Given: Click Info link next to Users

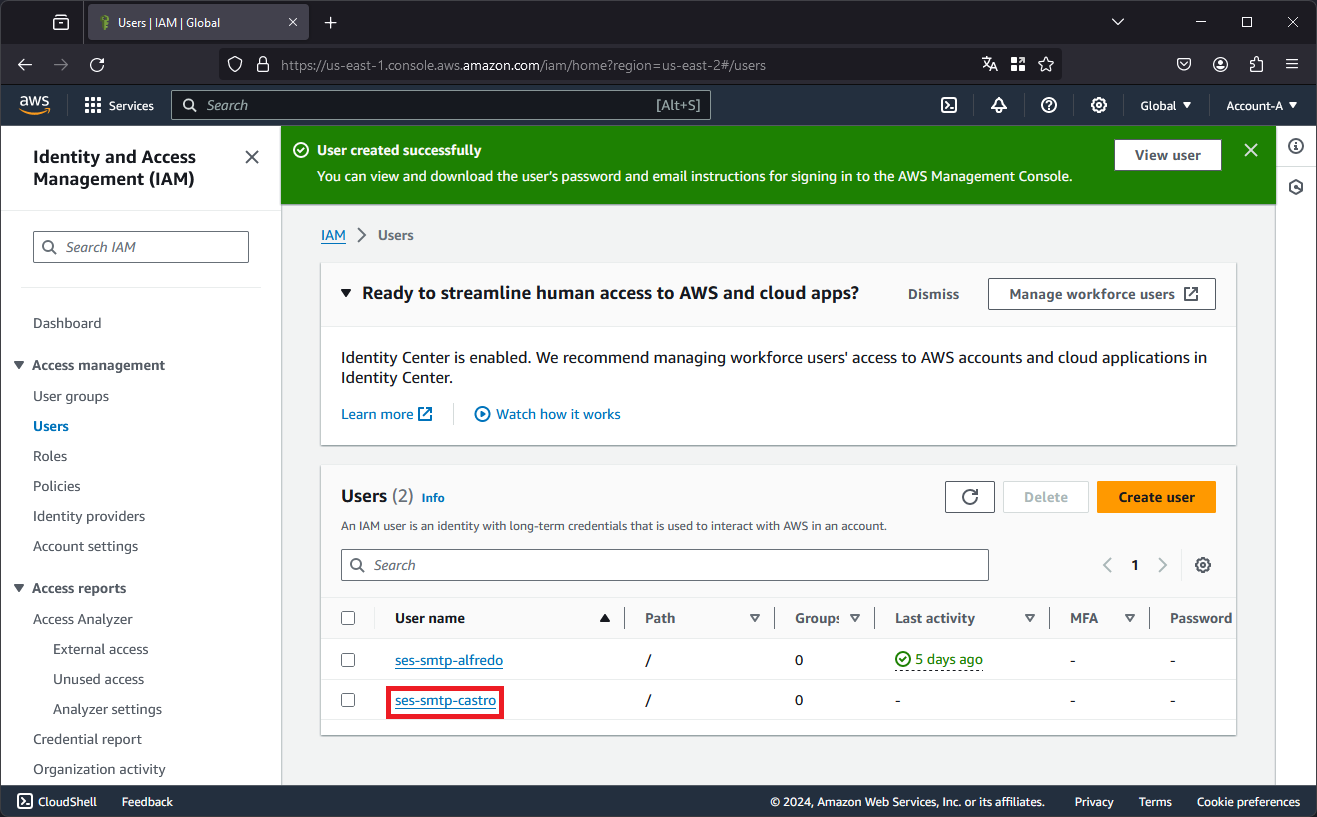Looking at the screenshot, I should click(433, 498).
